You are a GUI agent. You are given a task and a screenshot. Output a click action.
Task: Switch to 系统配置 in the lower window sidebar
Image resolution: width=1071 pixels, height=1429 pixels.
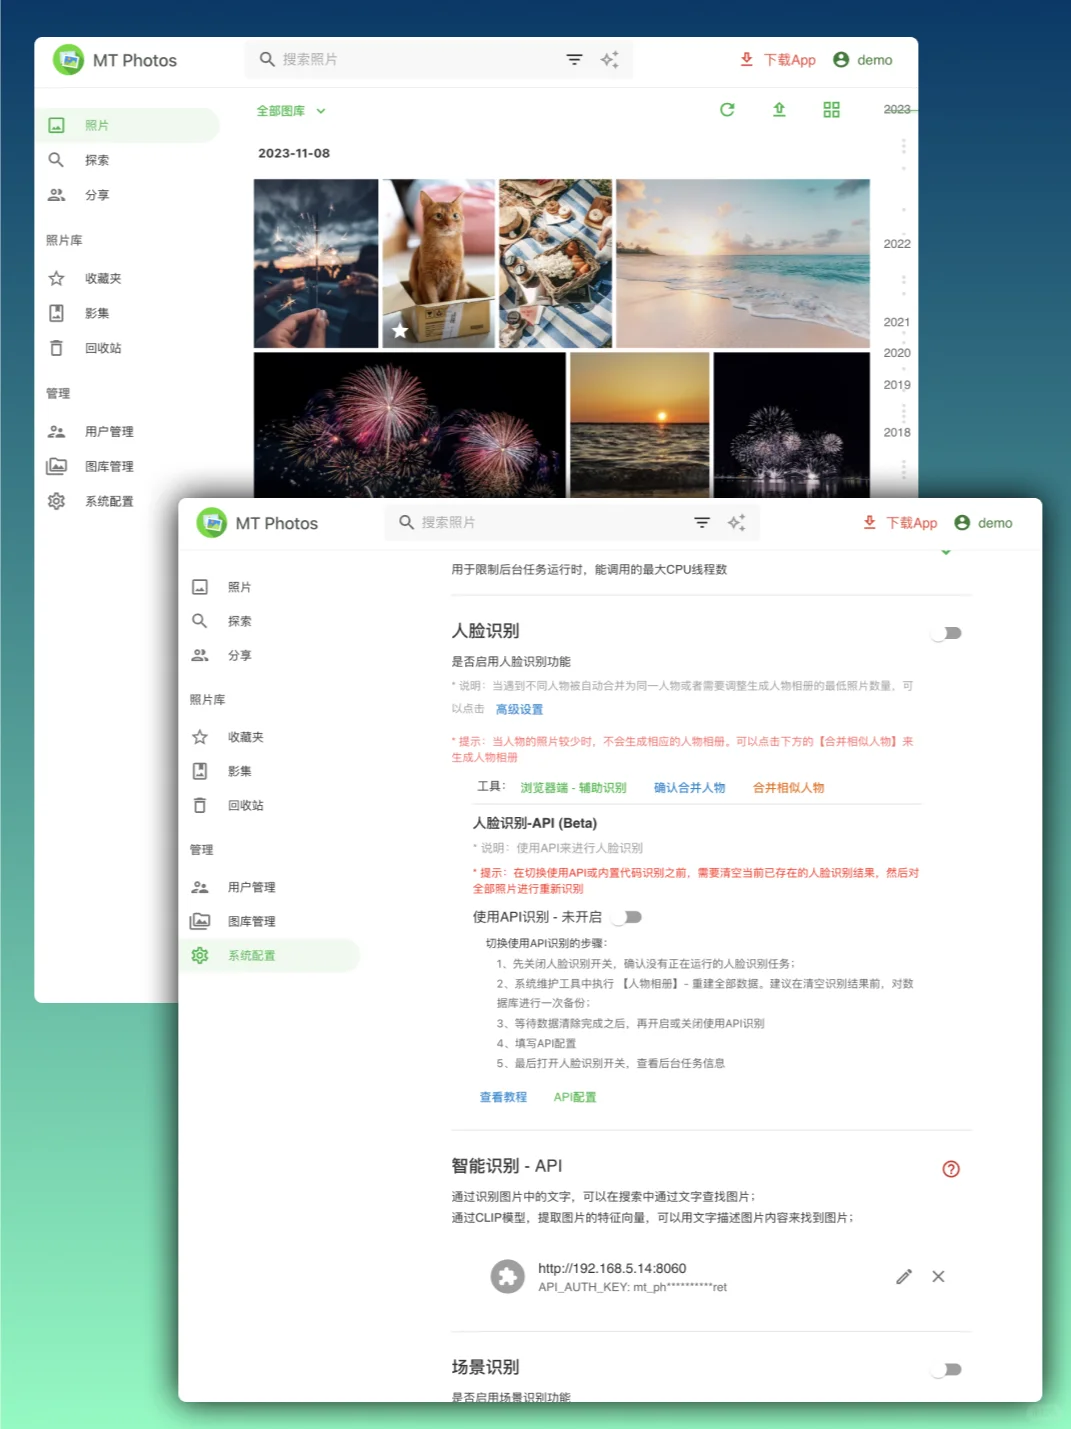253,955
